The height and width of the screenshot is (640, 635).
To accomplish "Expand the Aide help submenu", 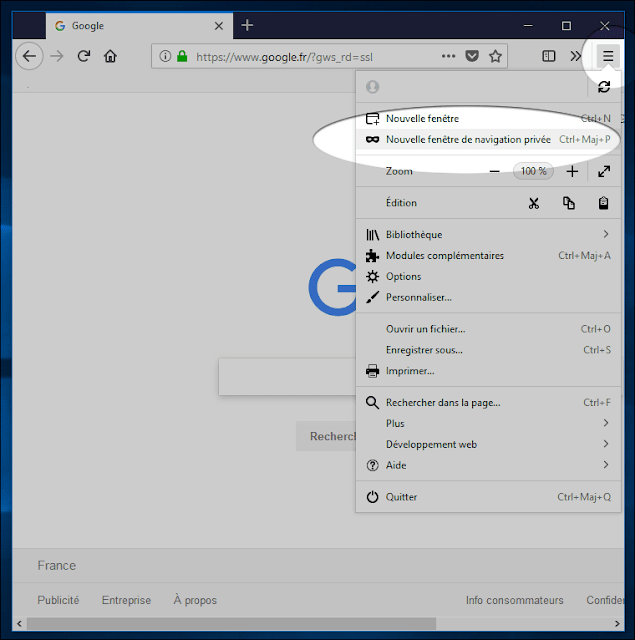I will coord(488,465).
